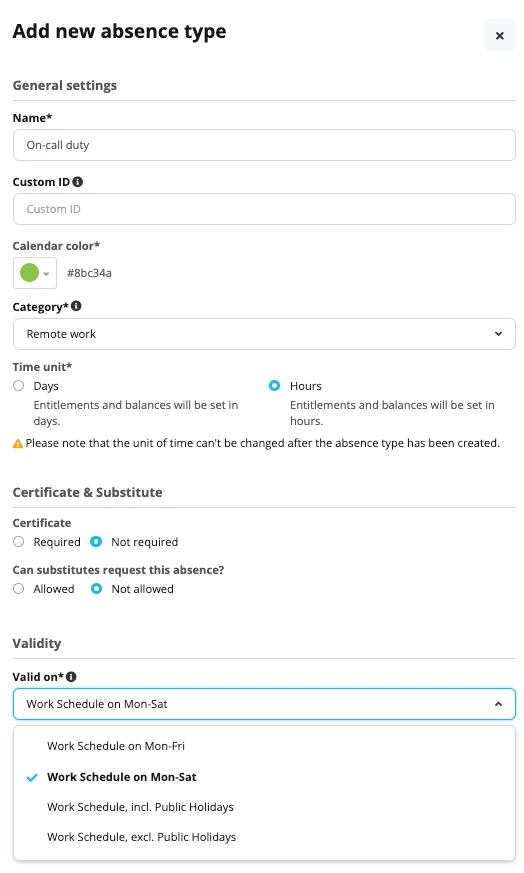
Task: Click the checkmark beside Work Schedule on Mon-Sat
Action: pyautogui.click(x=32, y=777)
